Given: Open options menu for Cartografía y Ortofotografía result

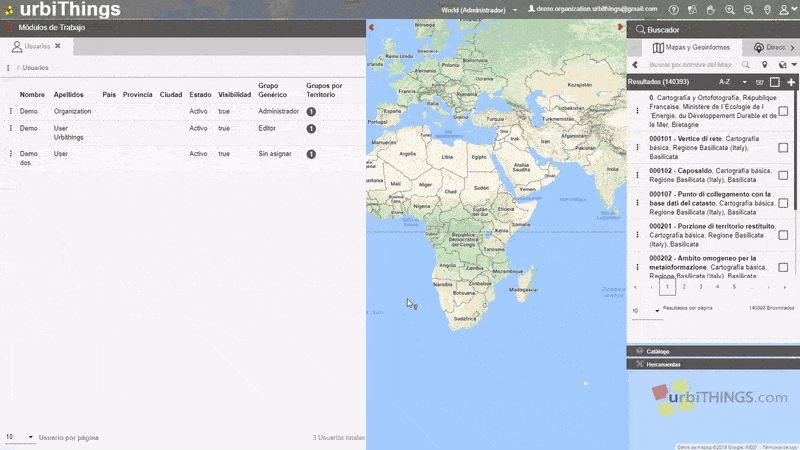Looking at the screenshot, I should tap(637, 111).
